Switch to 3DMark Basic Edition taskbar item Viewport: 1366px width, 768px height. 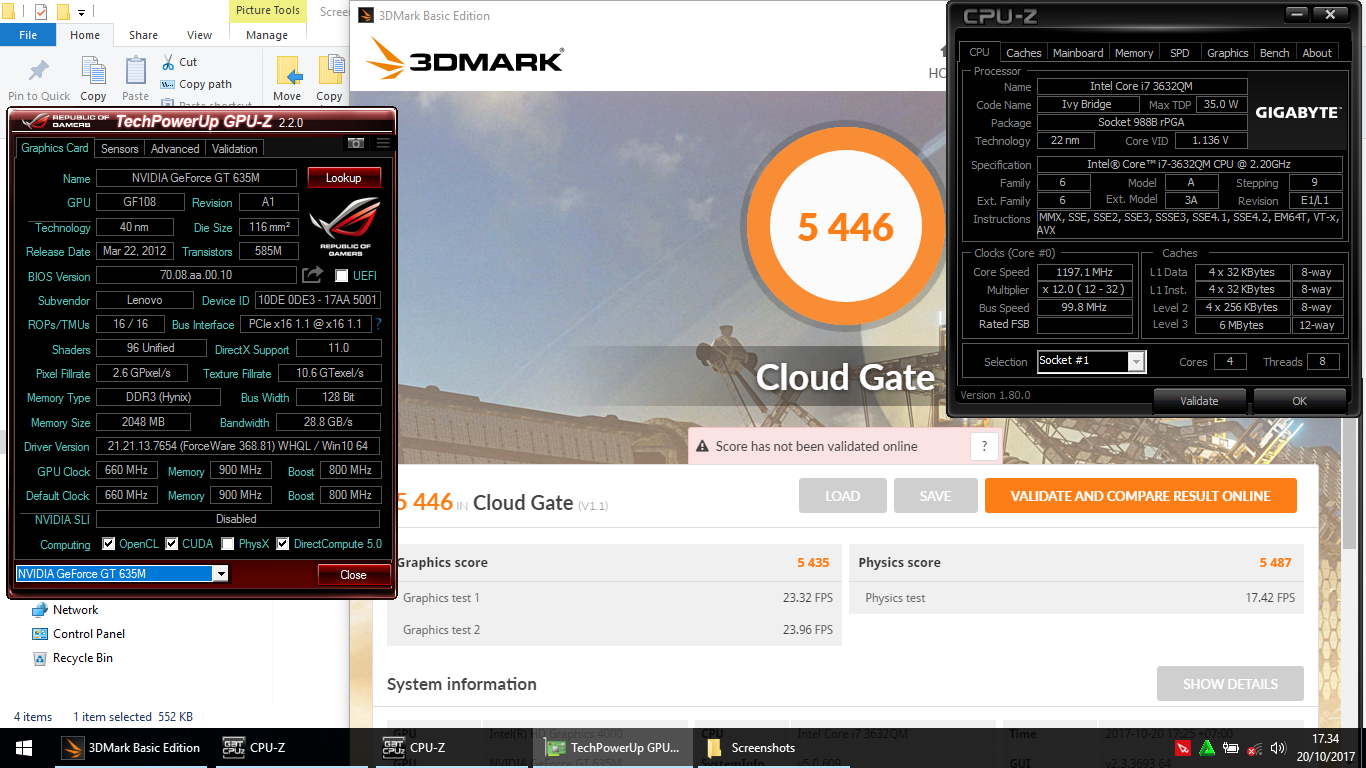coord(131,747)
